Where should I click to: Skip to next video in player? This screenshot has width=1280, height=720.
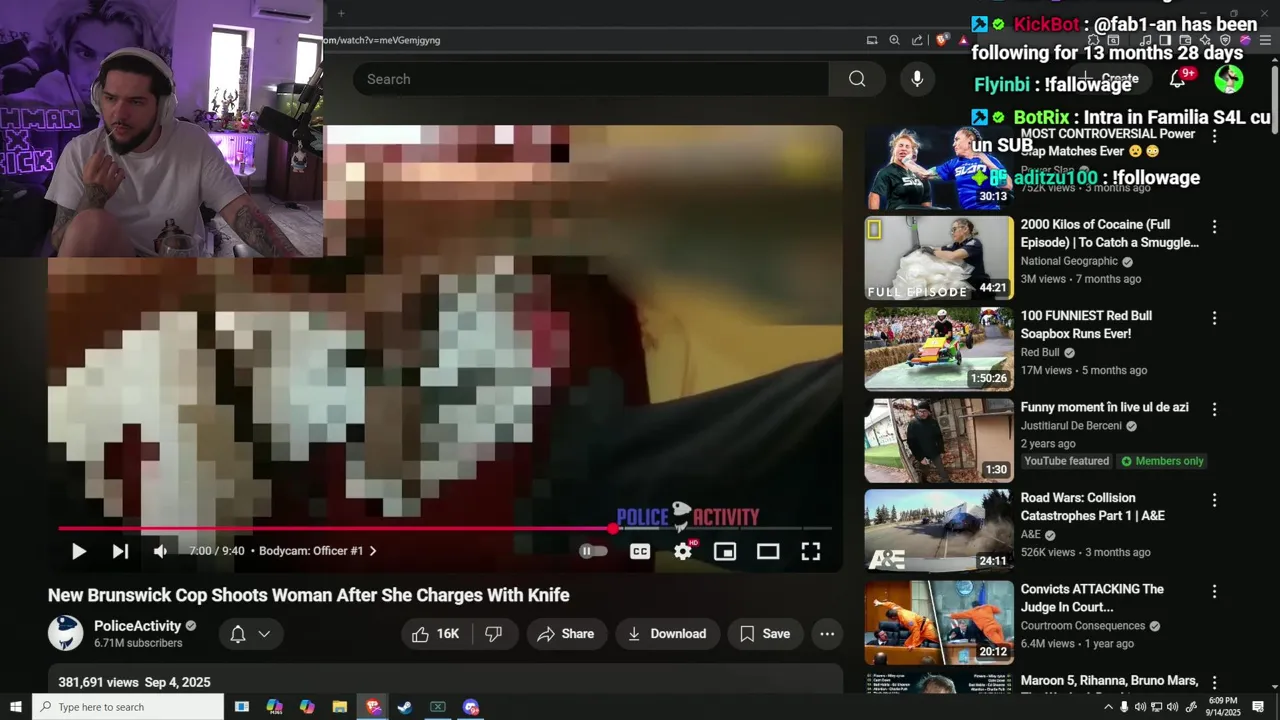click(x=120, y=551)
